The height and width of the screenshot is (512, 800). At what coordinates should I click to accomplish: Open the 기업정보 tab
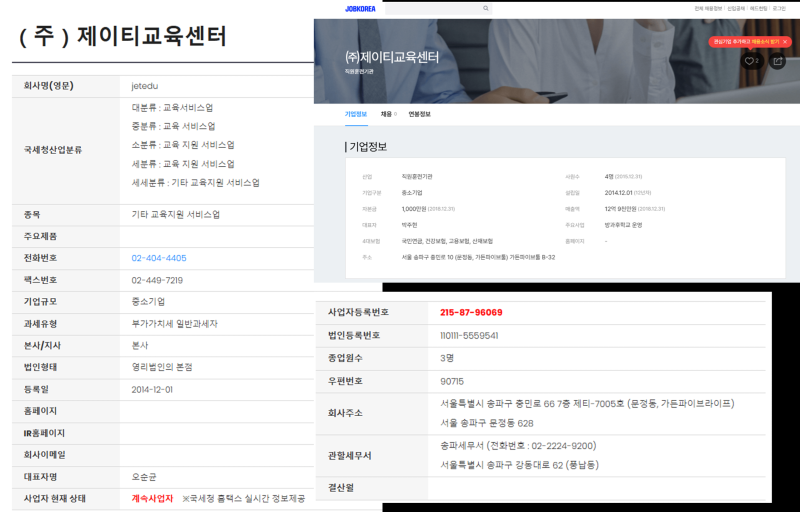click(x=356, y=114)
